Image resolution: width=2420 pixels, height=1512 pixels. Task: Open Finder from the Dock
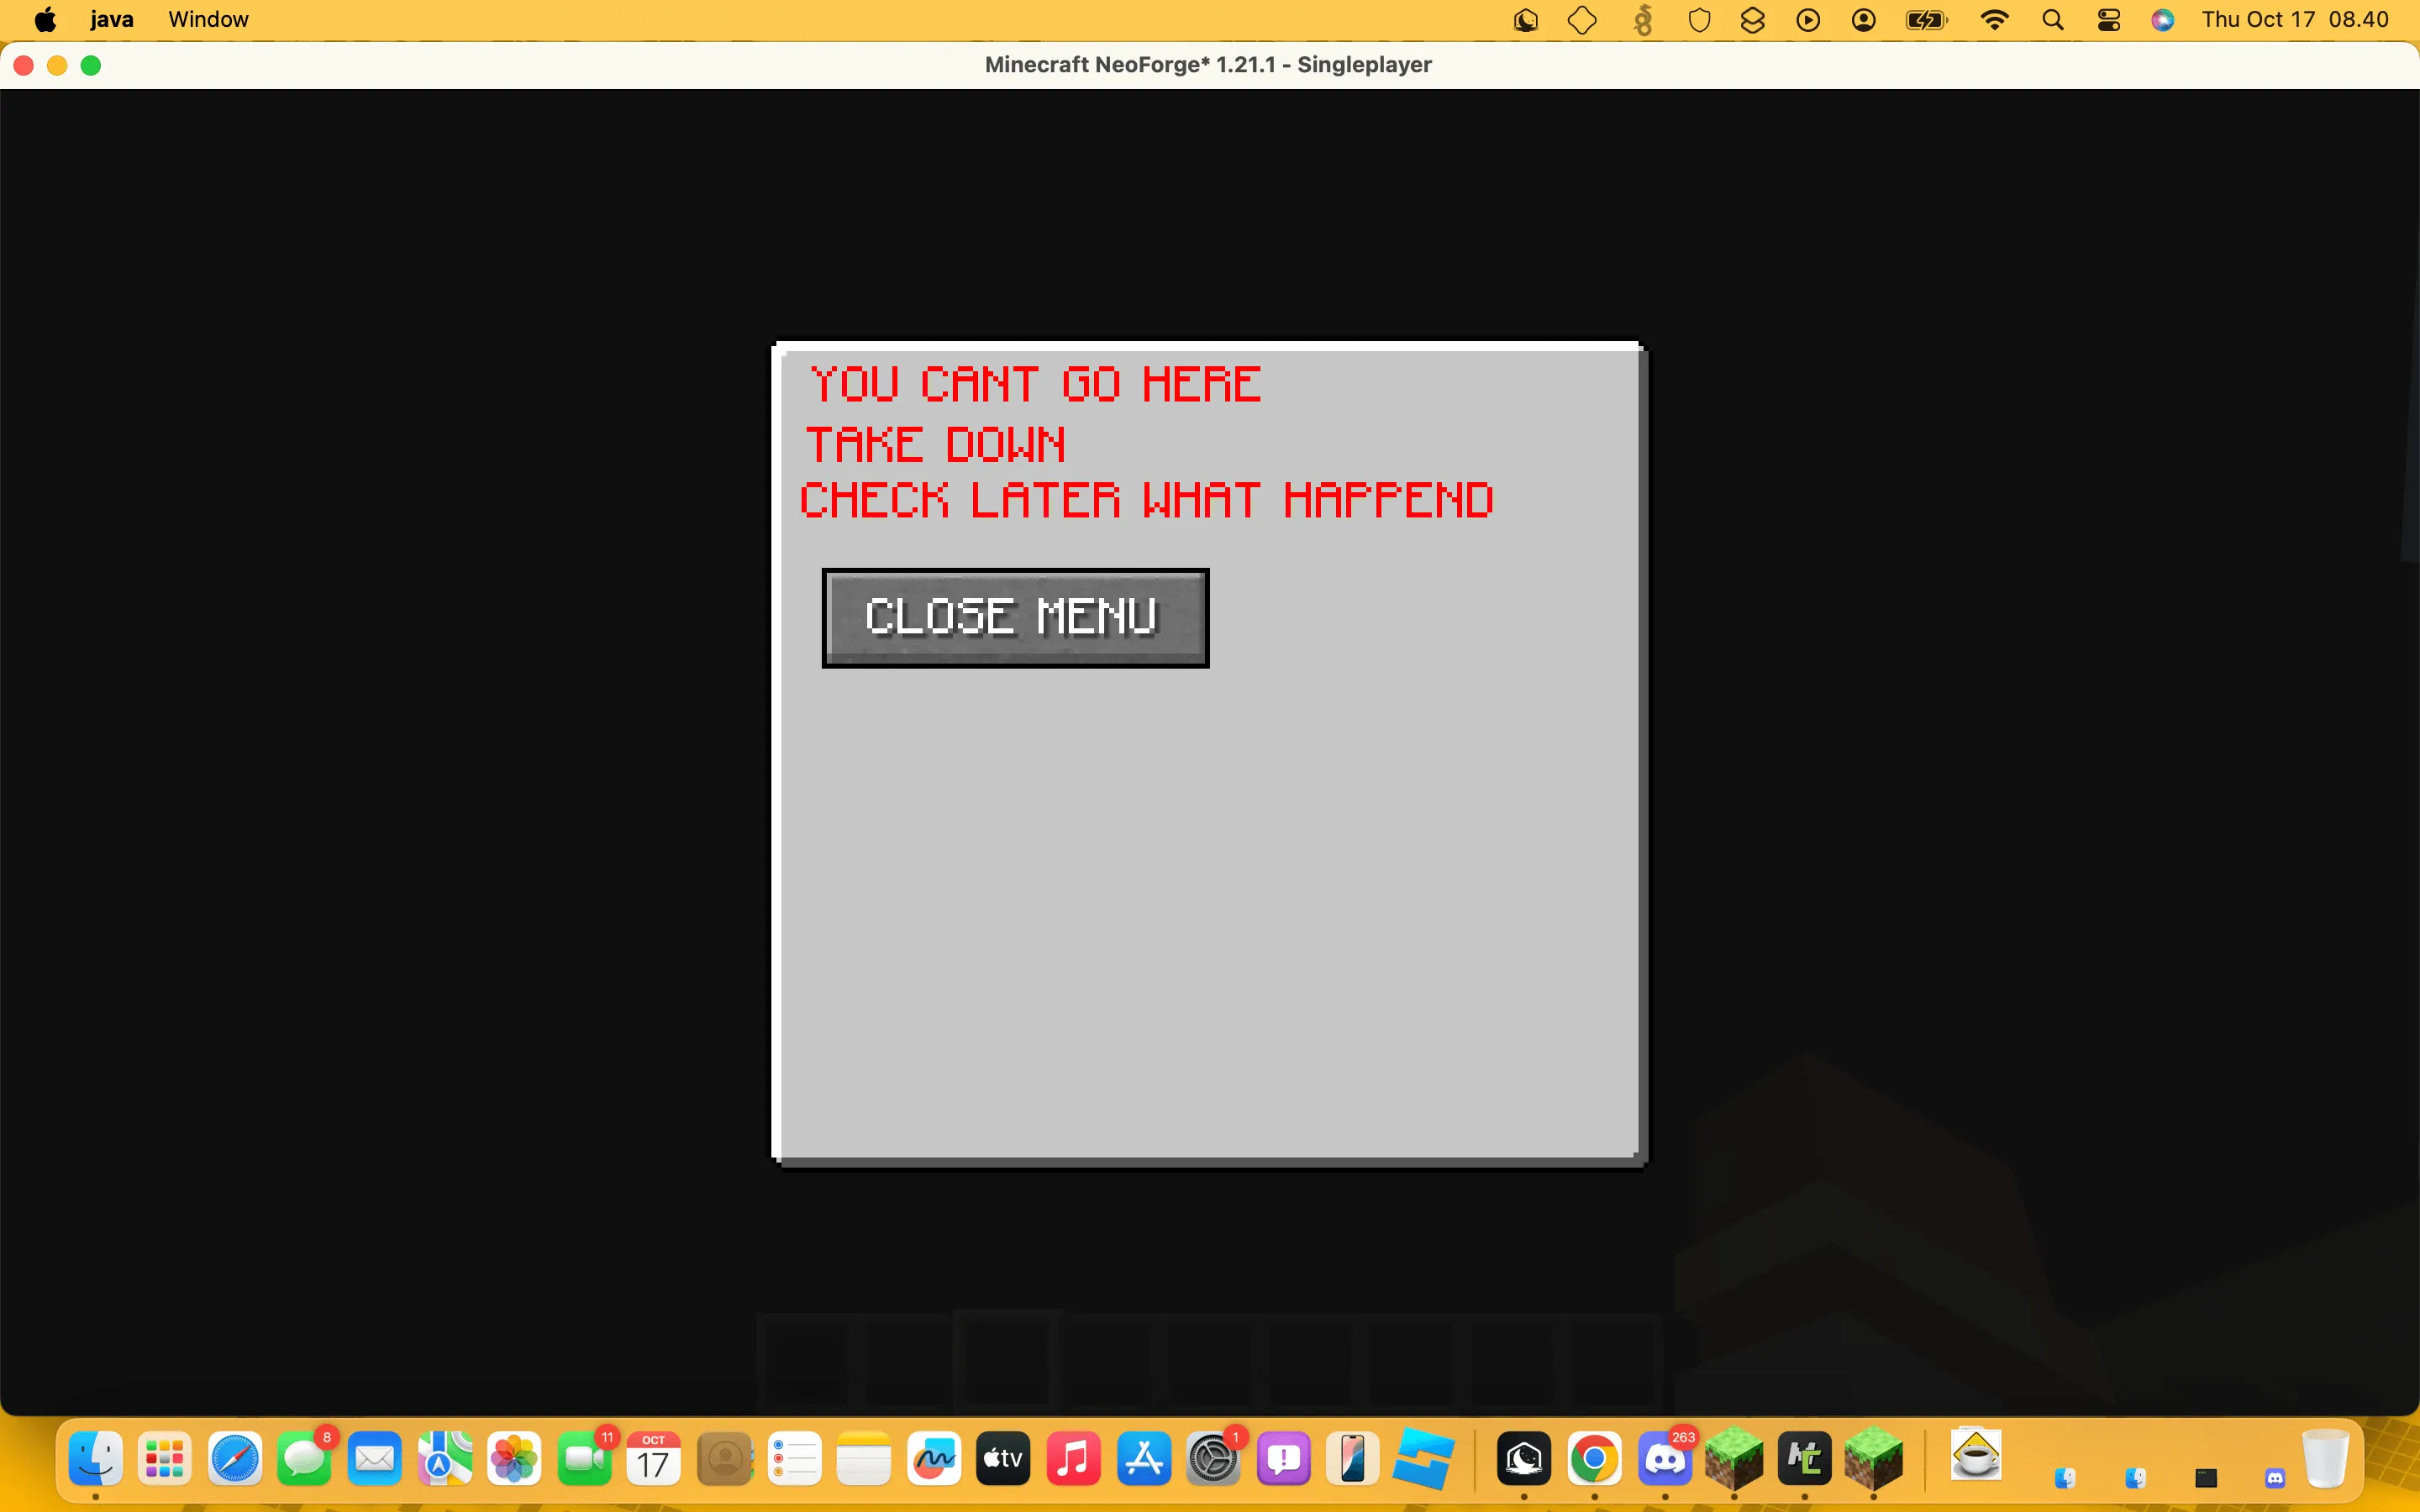95,1459
